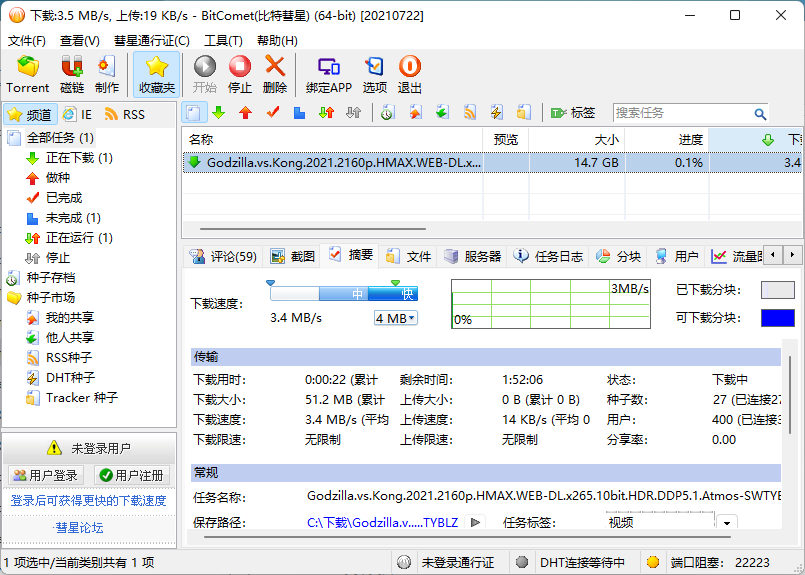This screenshot has height=575, width=805.
Task: Click the 用户注册 button
Action: click(132, 475)
